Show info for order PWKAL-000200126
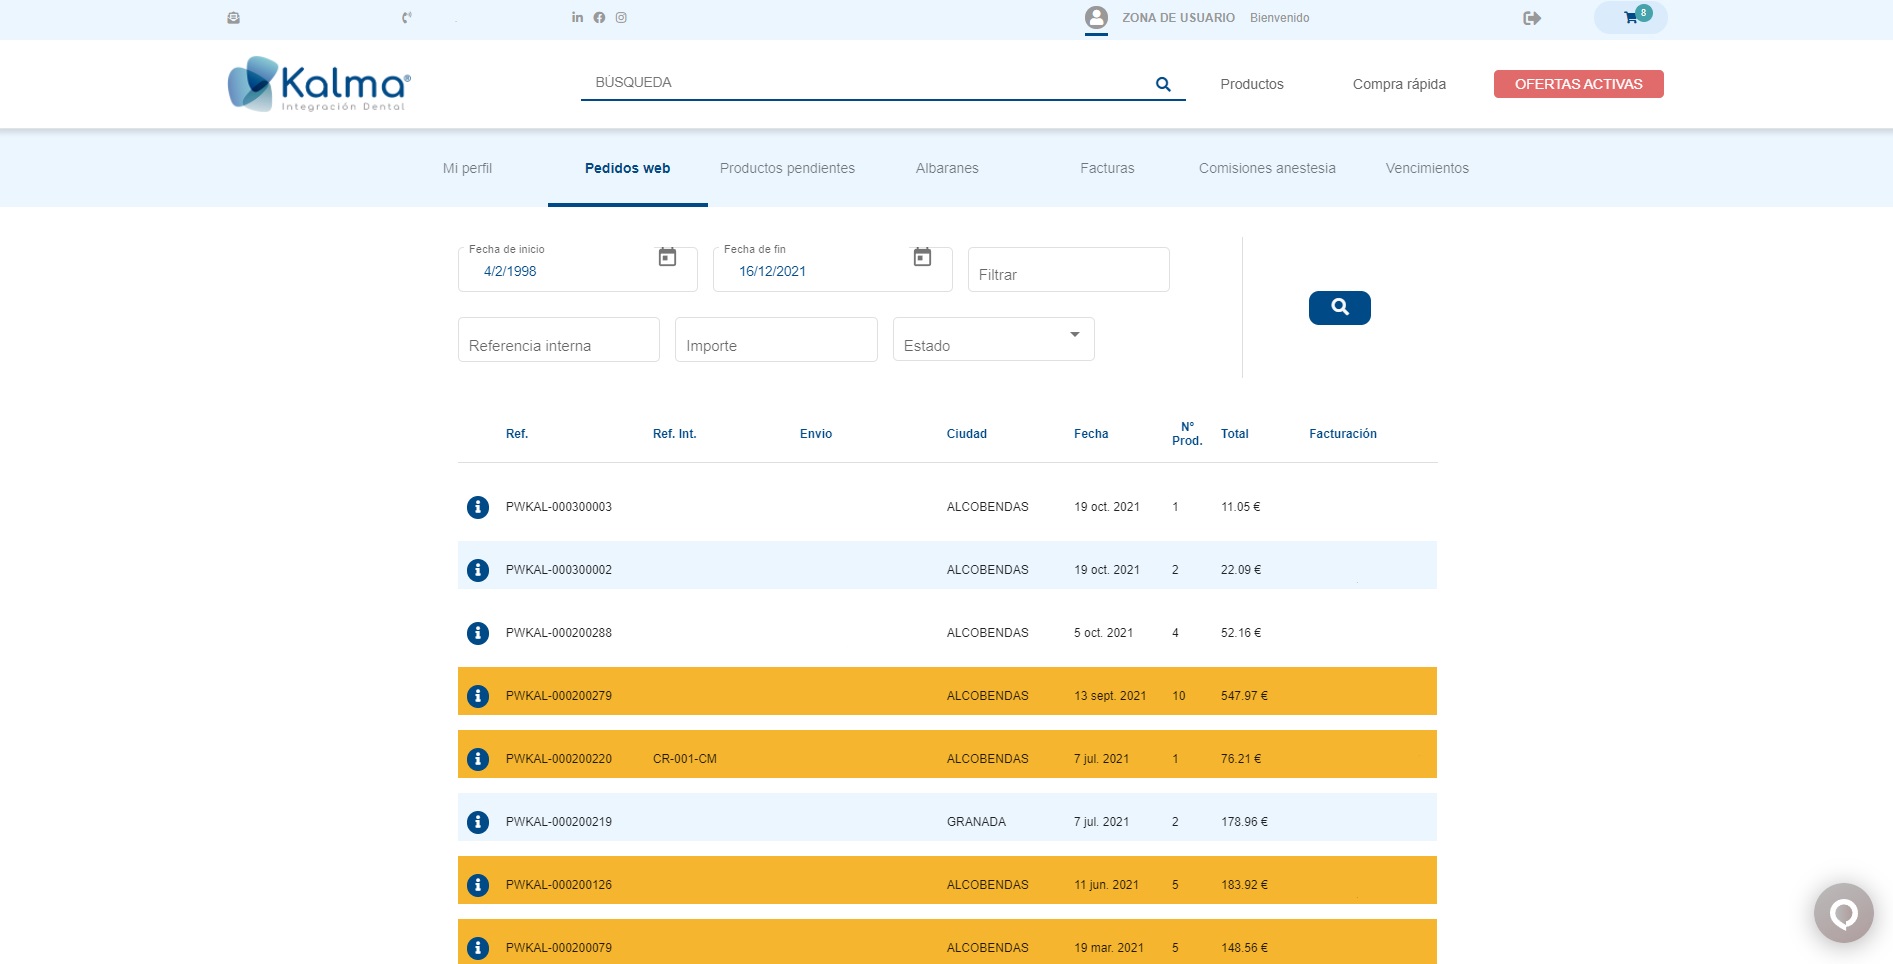 478,885
